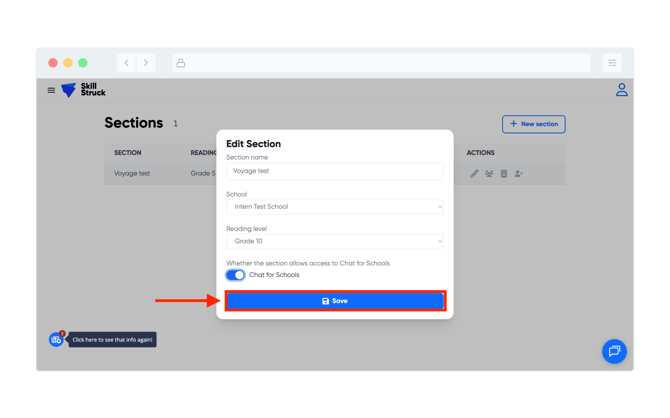
Task: Expand the Reading level dropdown
Action: coord(334,241)
